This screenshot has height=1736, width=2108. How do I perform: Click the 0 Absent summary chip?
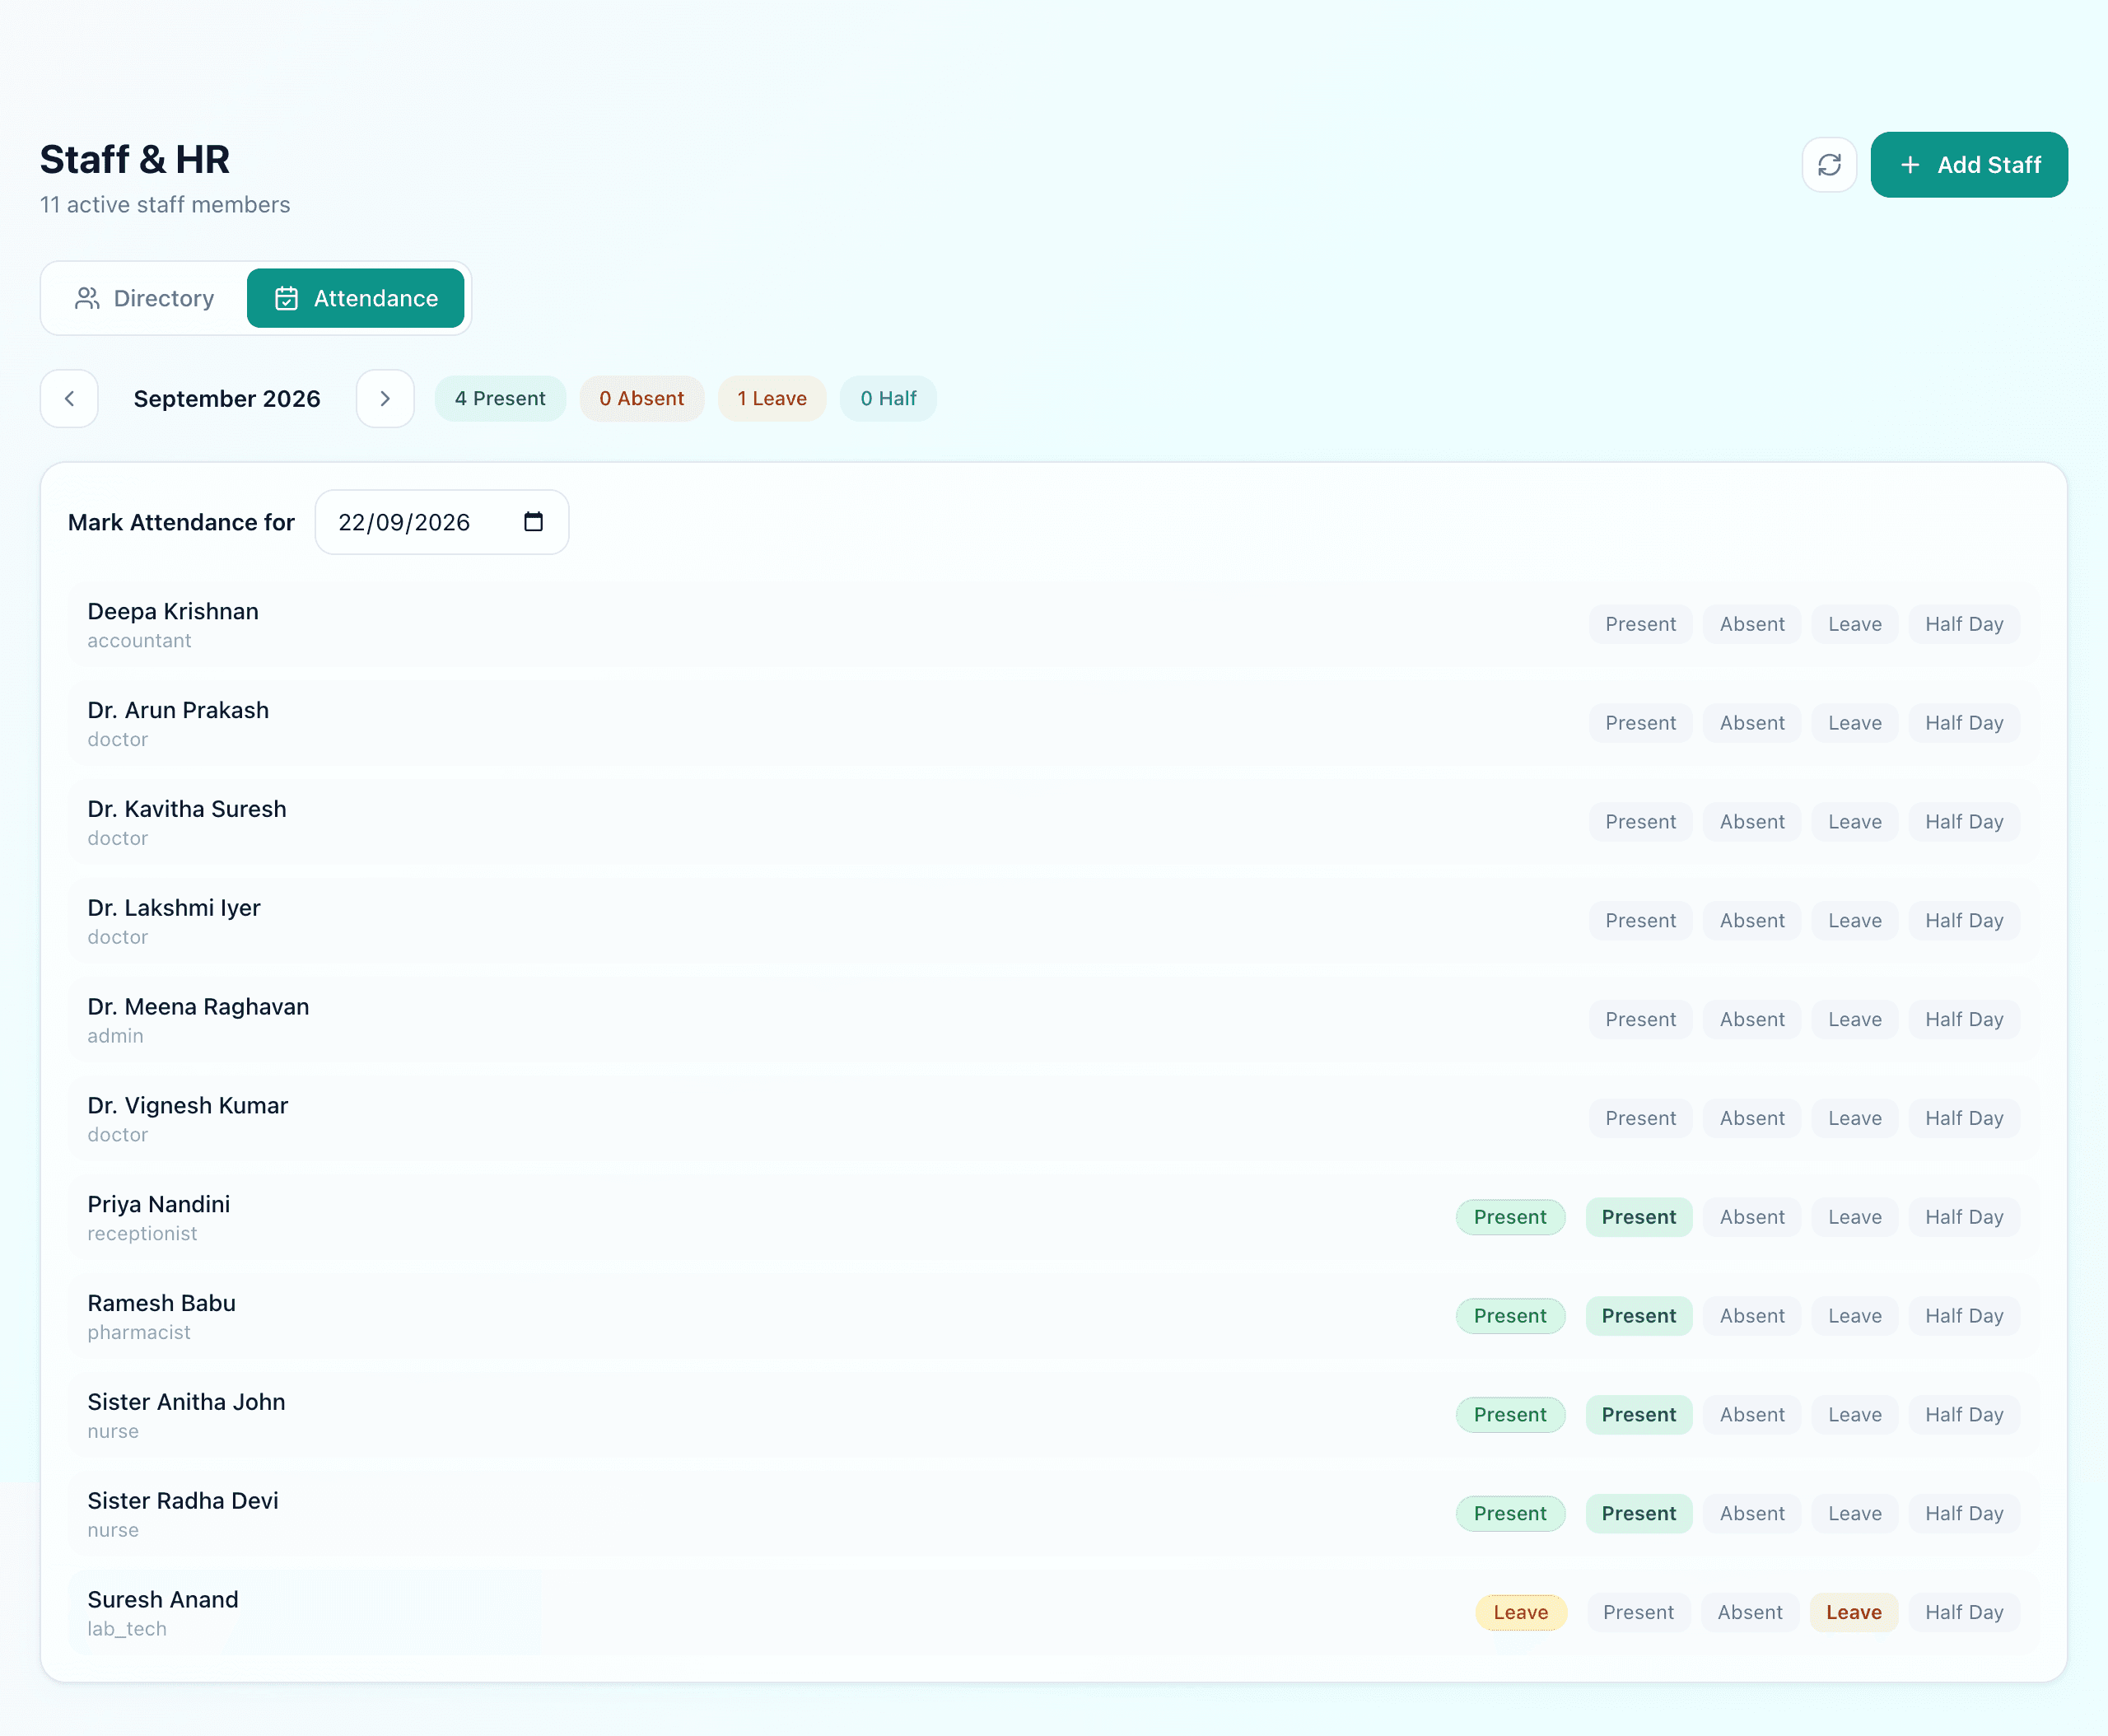(642, 398)
